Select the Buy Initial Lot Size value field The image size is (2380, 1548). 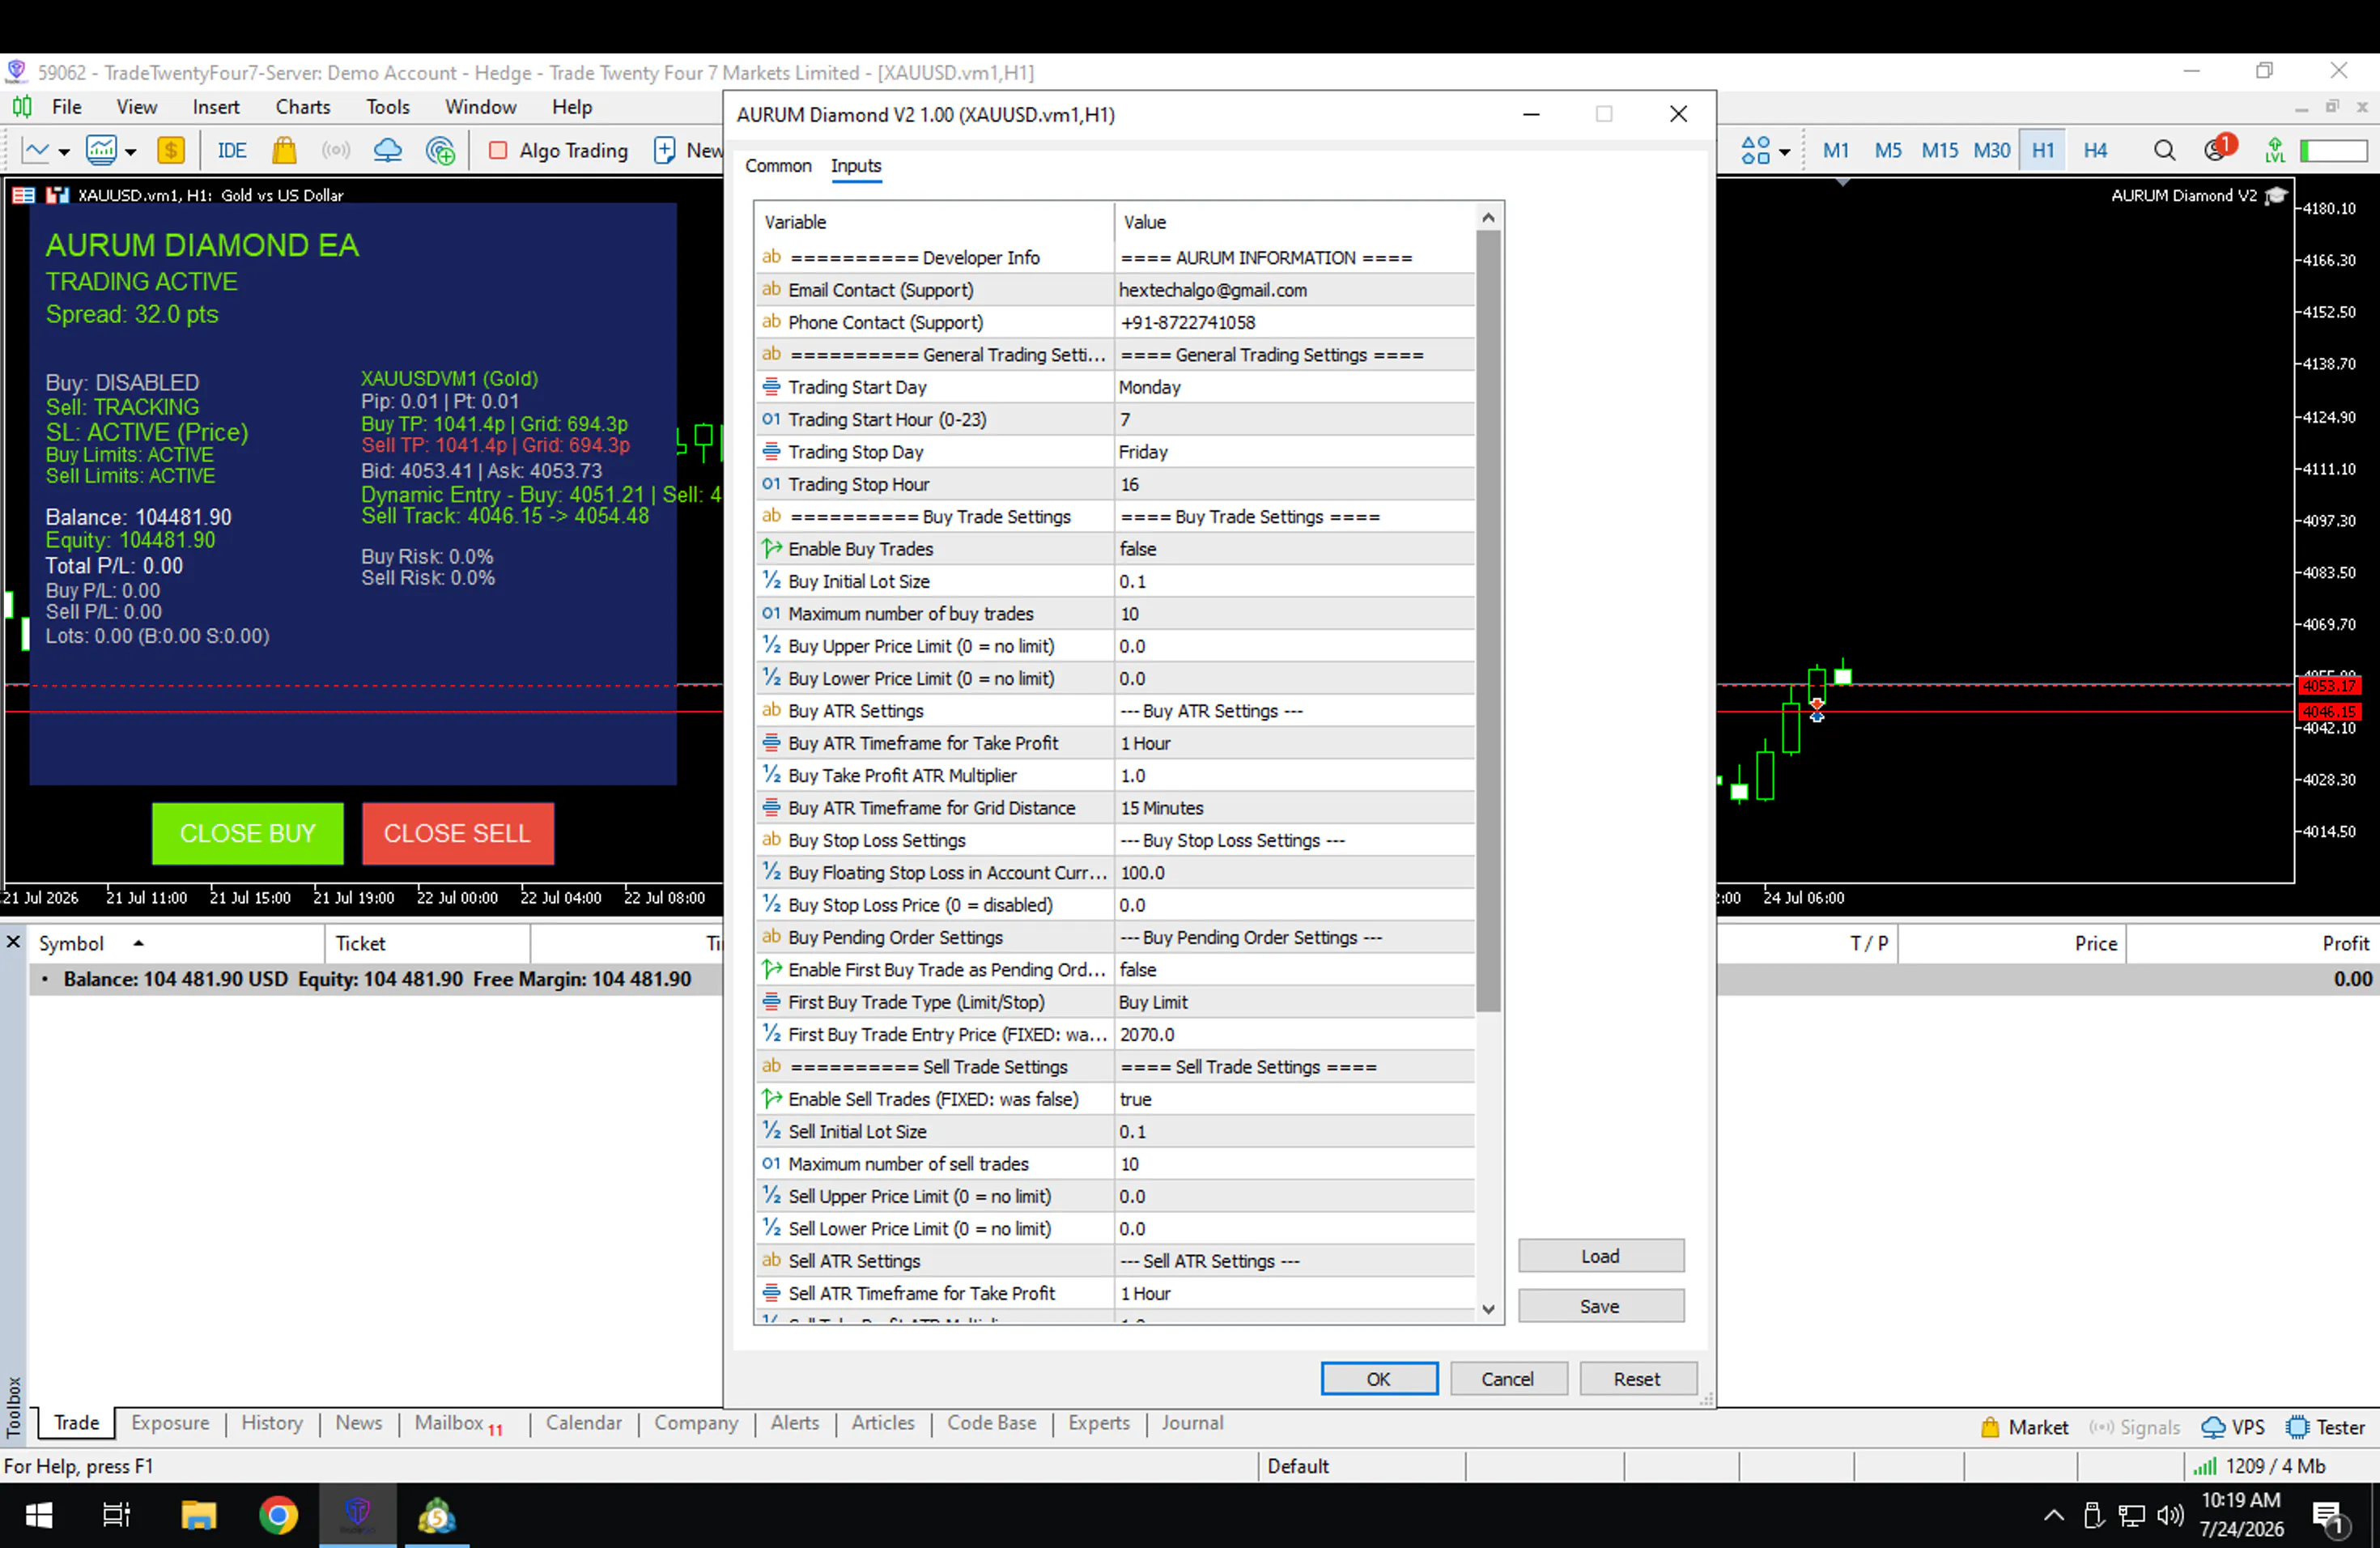(x=1294, y=581)
